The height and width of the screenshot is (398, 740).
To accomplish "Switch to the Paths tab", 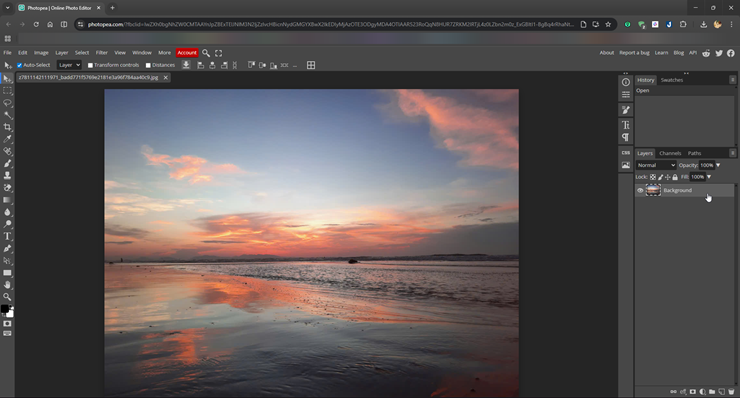I will [694, 153].
